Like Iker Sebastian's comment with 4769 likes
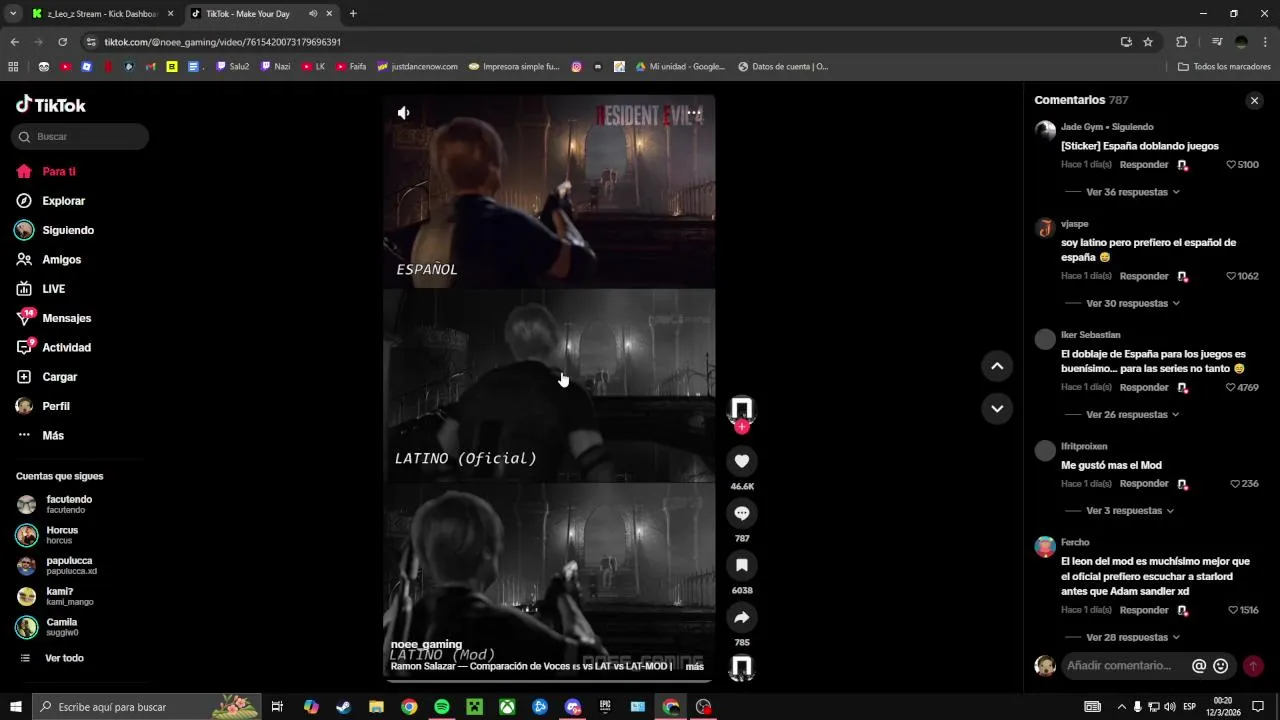The image size is (1280, 720). click(1231, 387)
